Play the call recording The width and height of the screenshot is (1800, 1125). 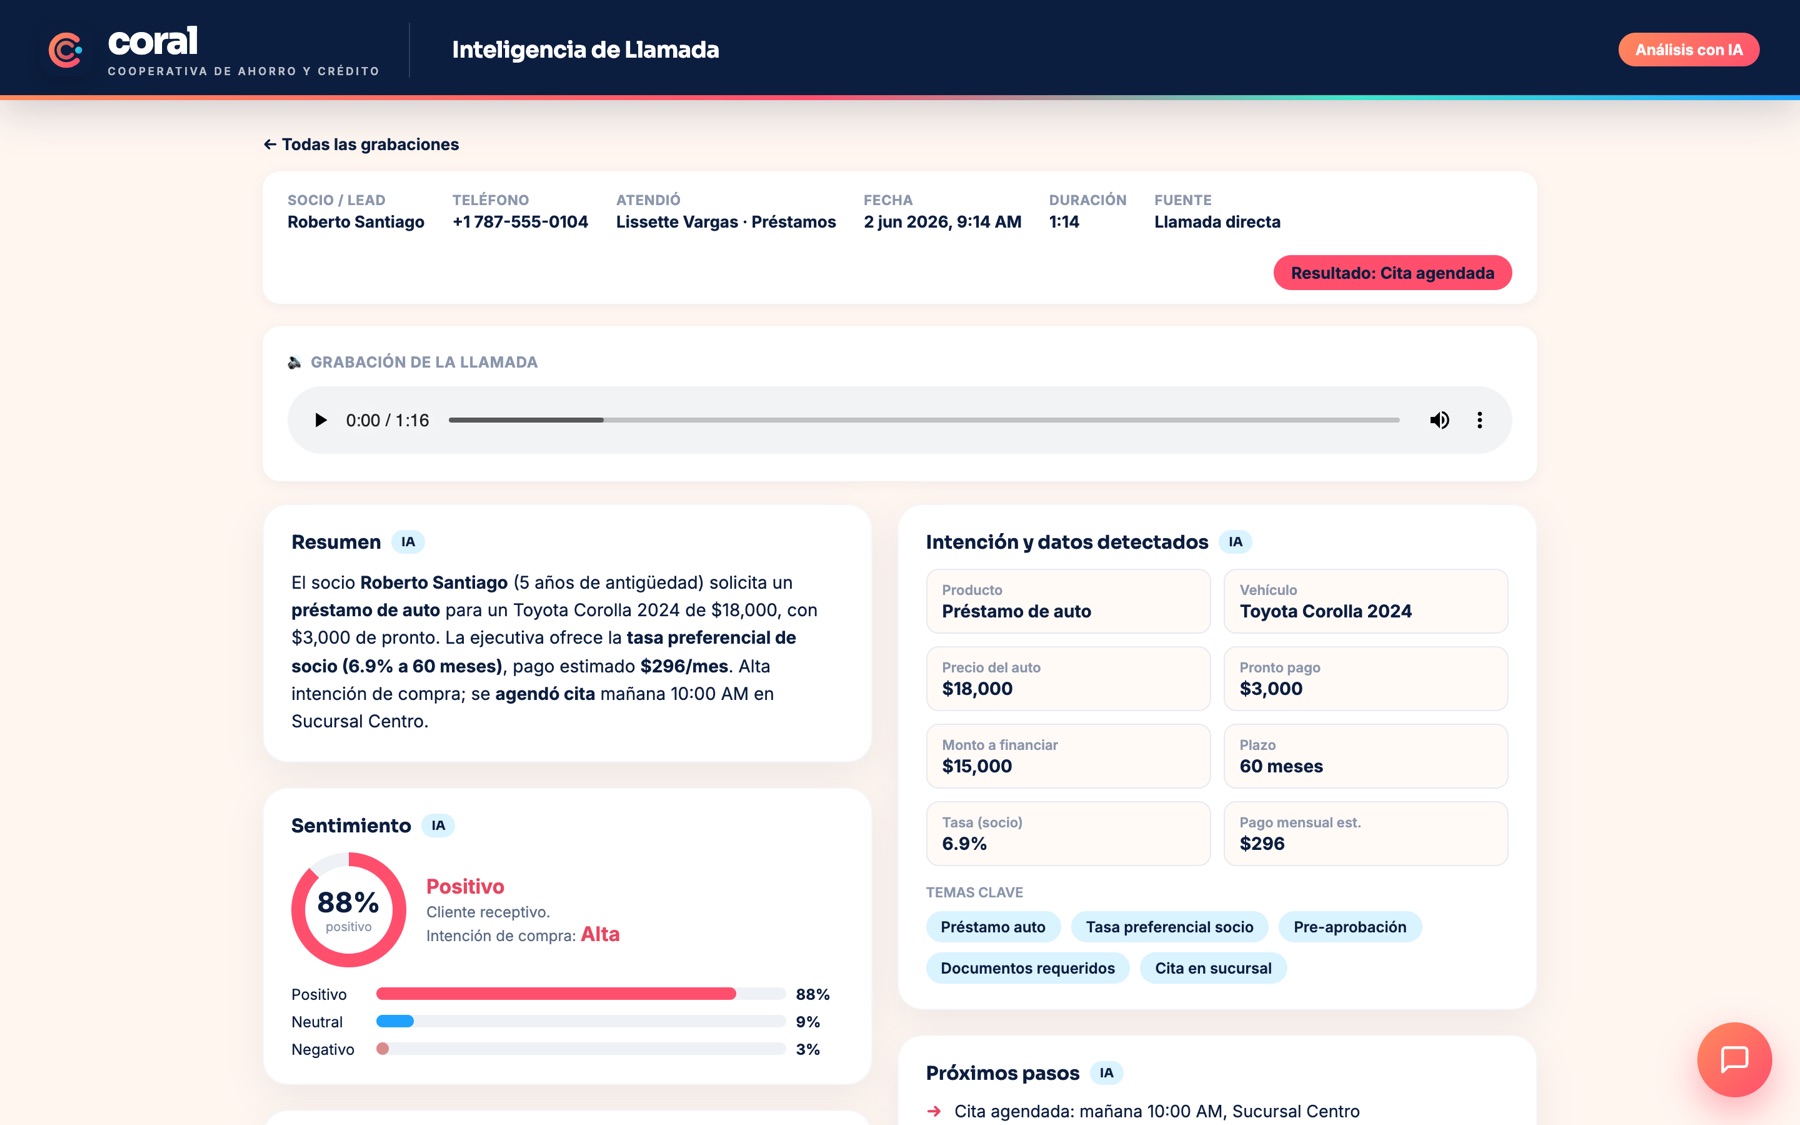[320, 420]
